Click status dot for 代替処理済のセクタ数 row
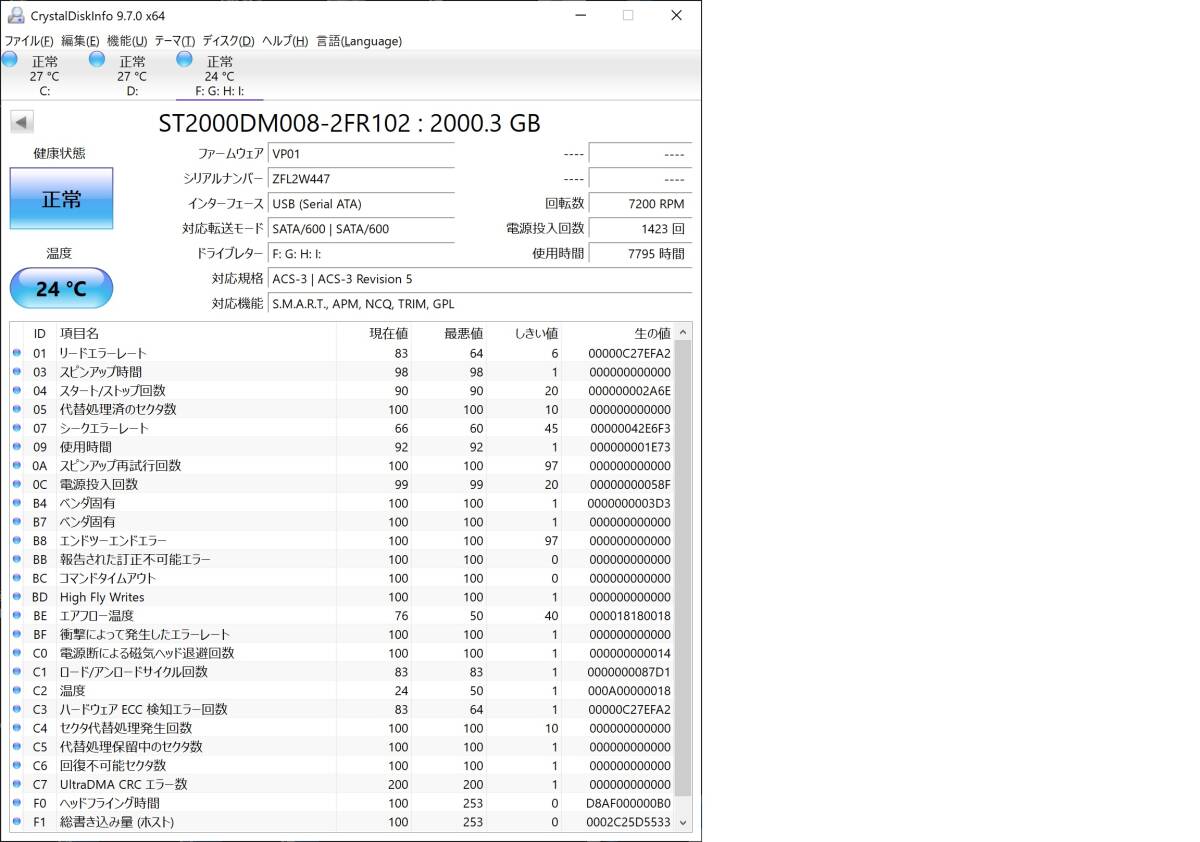The width and height of the screenshot is (1200, 842). [x=16, y=410]
